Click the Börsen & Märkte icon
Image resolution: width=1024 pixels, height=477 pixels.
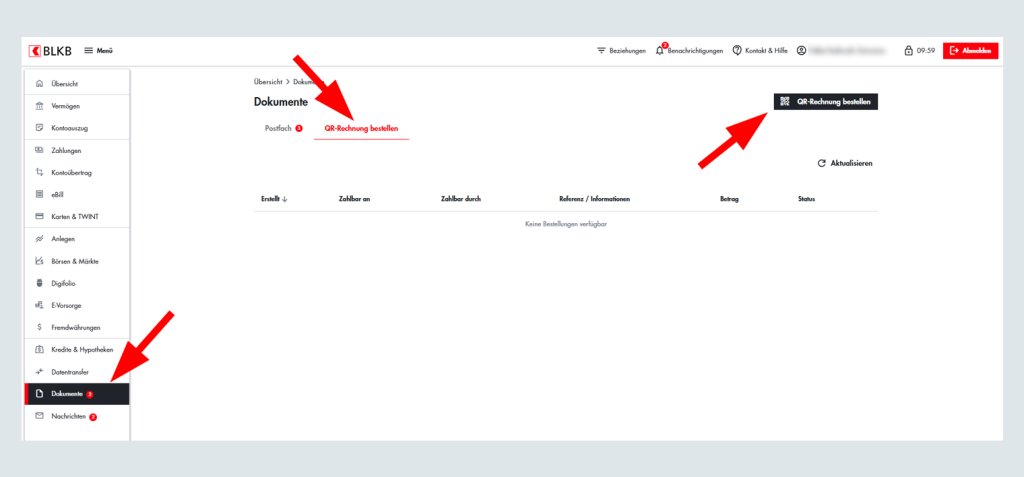[x=39, y=261]
